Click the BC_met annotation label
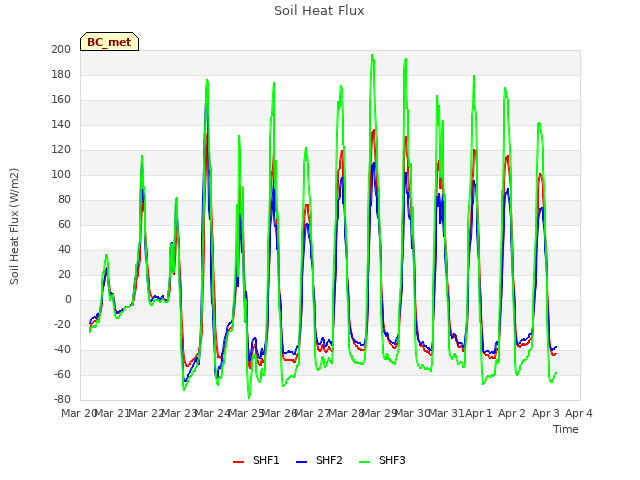The height and width of the screenshot is (480, 640). coord(109,42)
